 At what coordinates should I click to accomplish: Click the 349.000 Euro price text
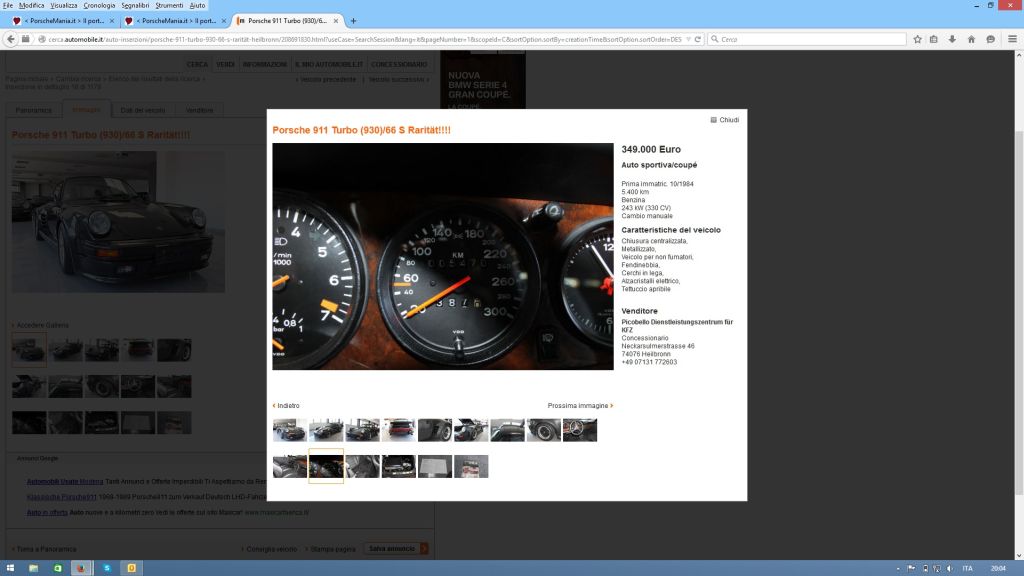[651, 150]
